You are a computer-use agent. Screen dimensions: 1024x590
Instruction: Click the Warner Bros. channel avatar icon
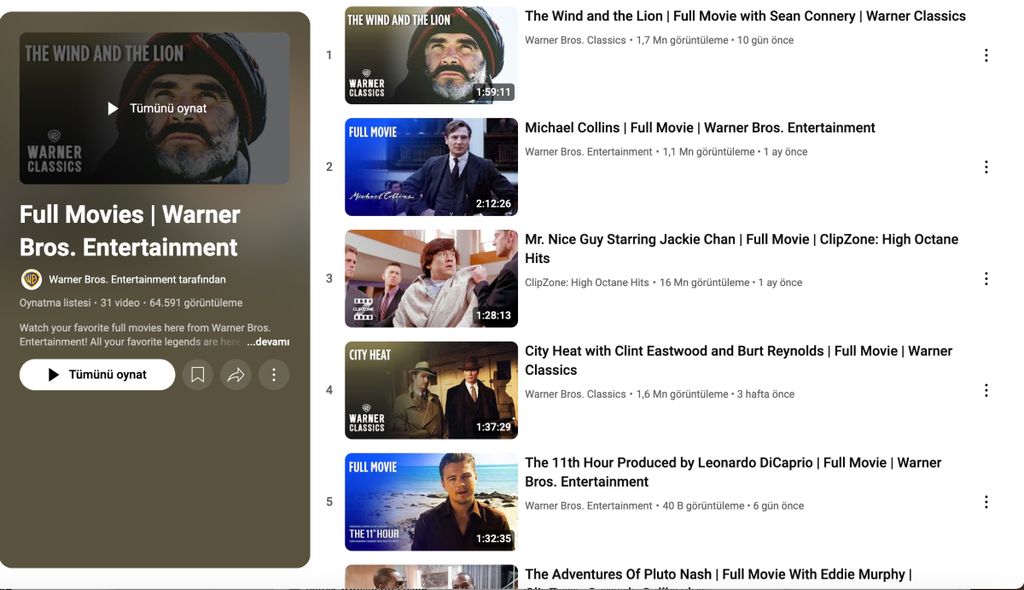point(30,278)
